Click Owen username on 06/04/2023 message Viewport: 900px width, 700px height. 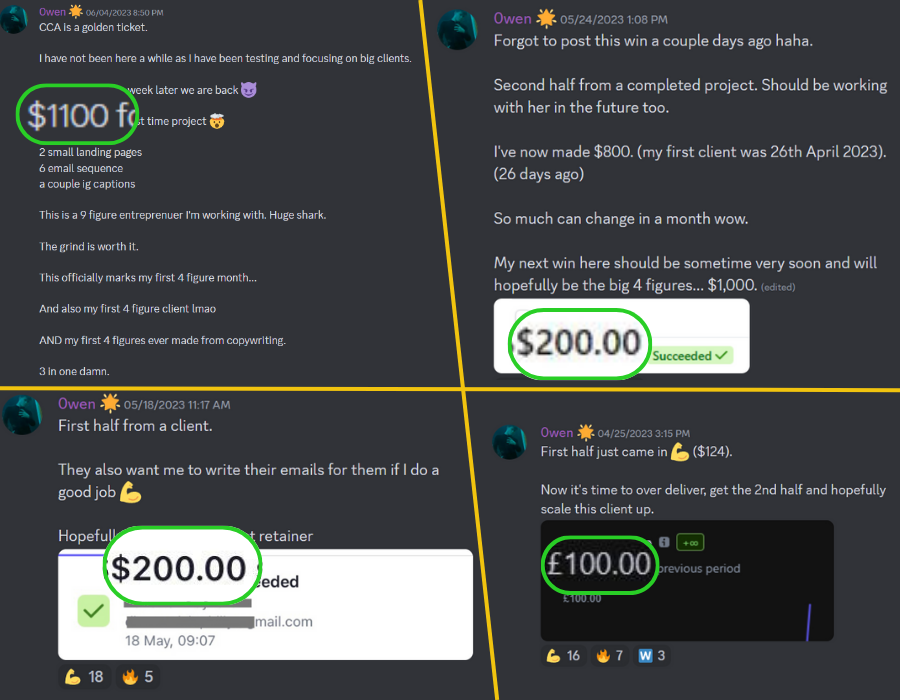(52, 12)
